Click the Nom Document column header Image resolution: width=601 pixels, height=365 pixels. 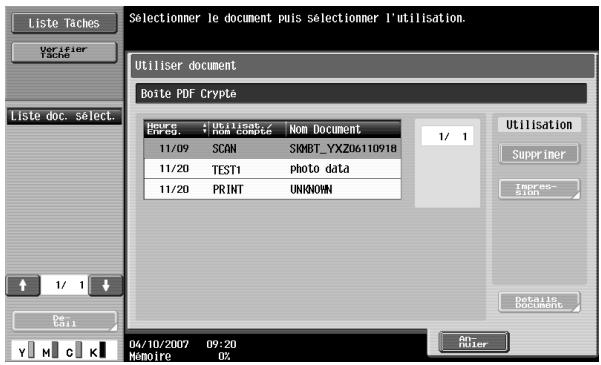click(x=343, y=129)
